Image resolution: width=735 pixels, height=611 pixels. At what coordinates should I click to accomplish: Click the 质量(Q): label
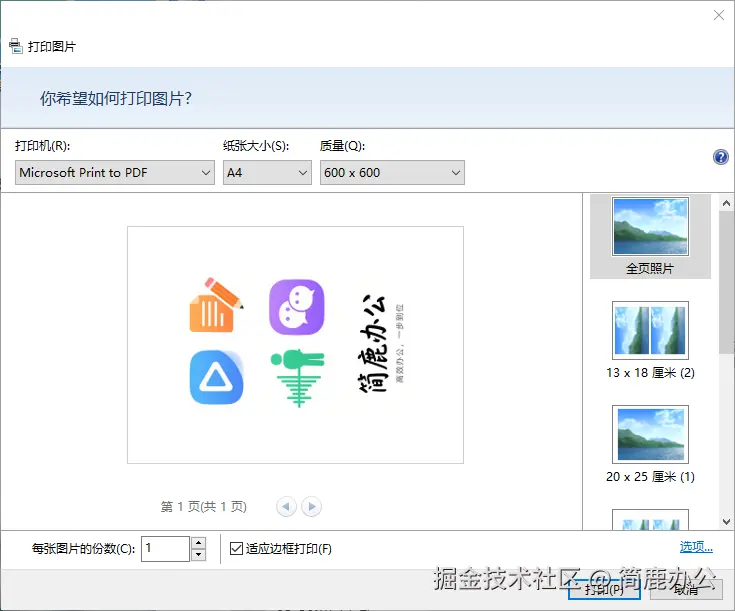click(342, 146)
